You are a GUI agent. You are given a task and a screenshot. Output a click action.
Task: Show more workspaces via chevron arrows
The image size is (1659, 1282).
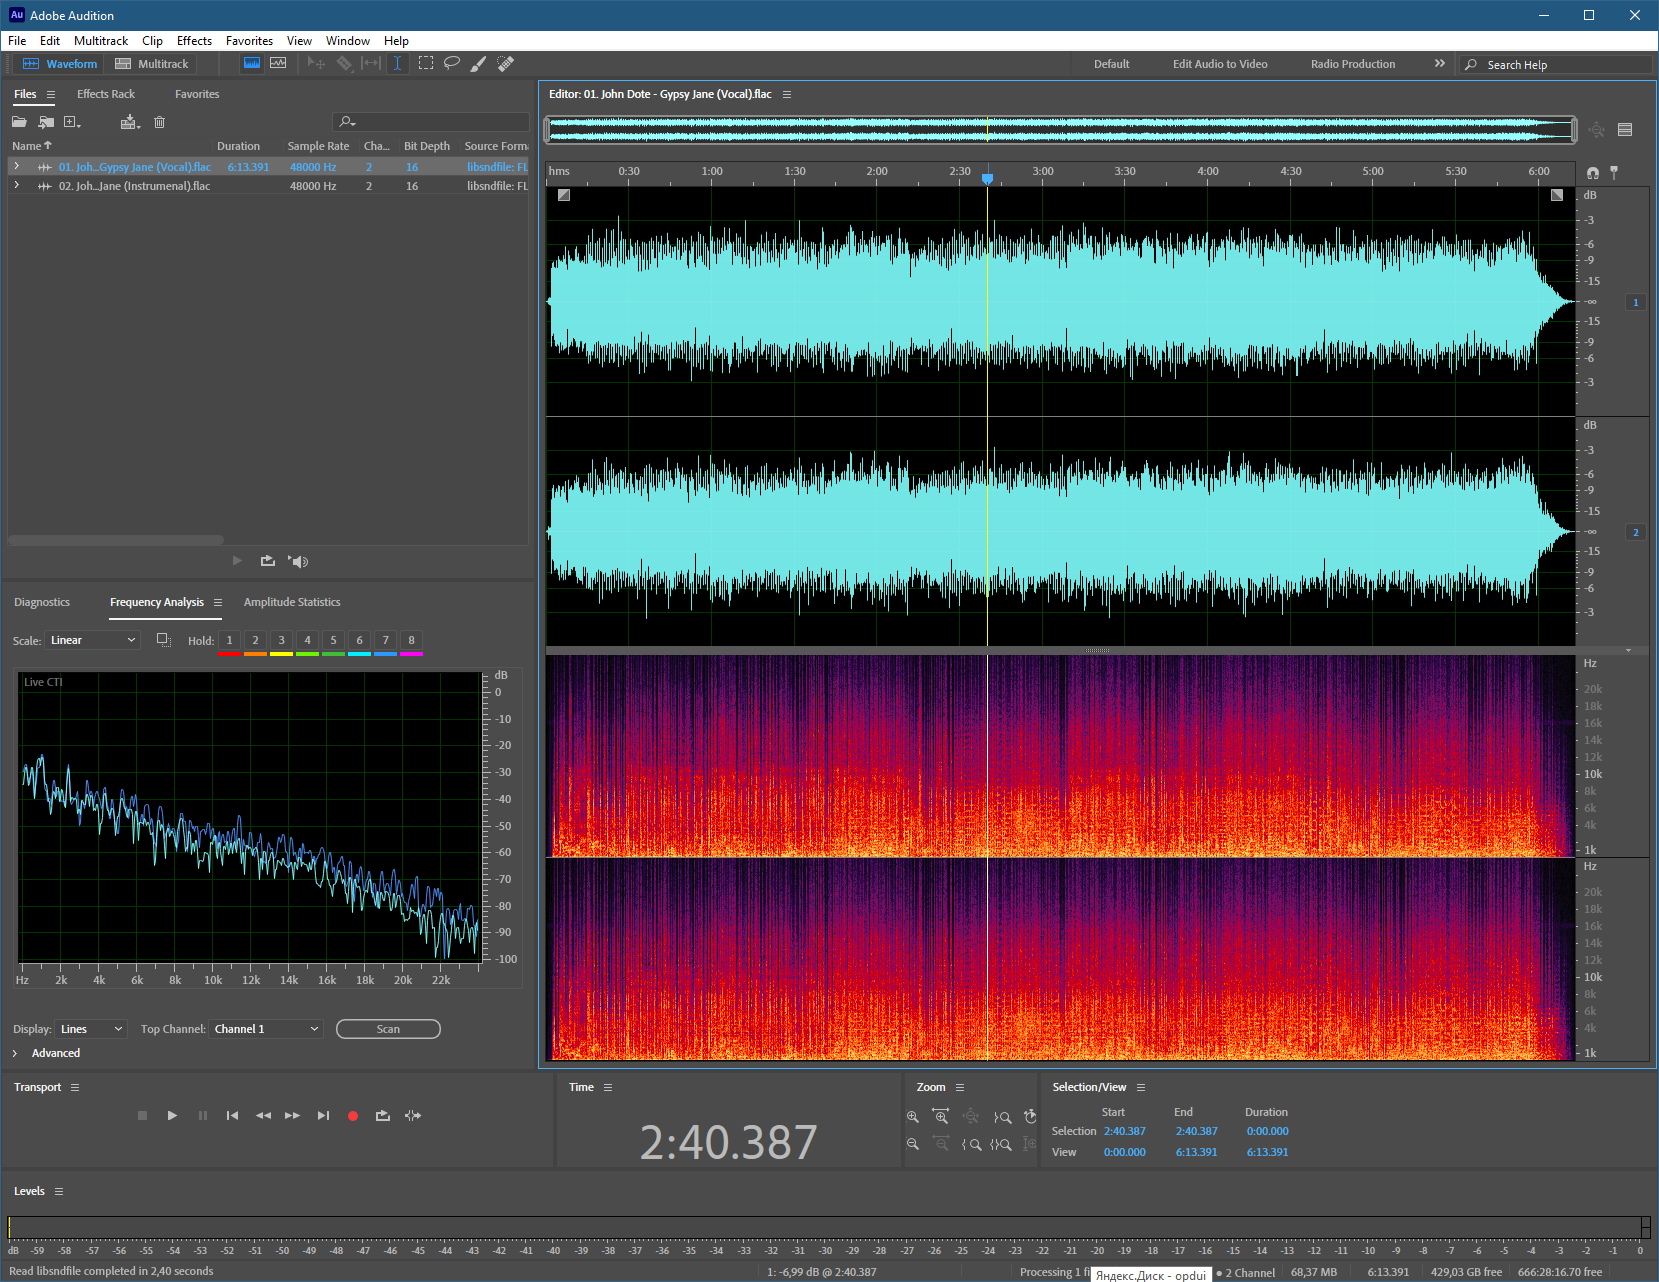(1440, 63)
